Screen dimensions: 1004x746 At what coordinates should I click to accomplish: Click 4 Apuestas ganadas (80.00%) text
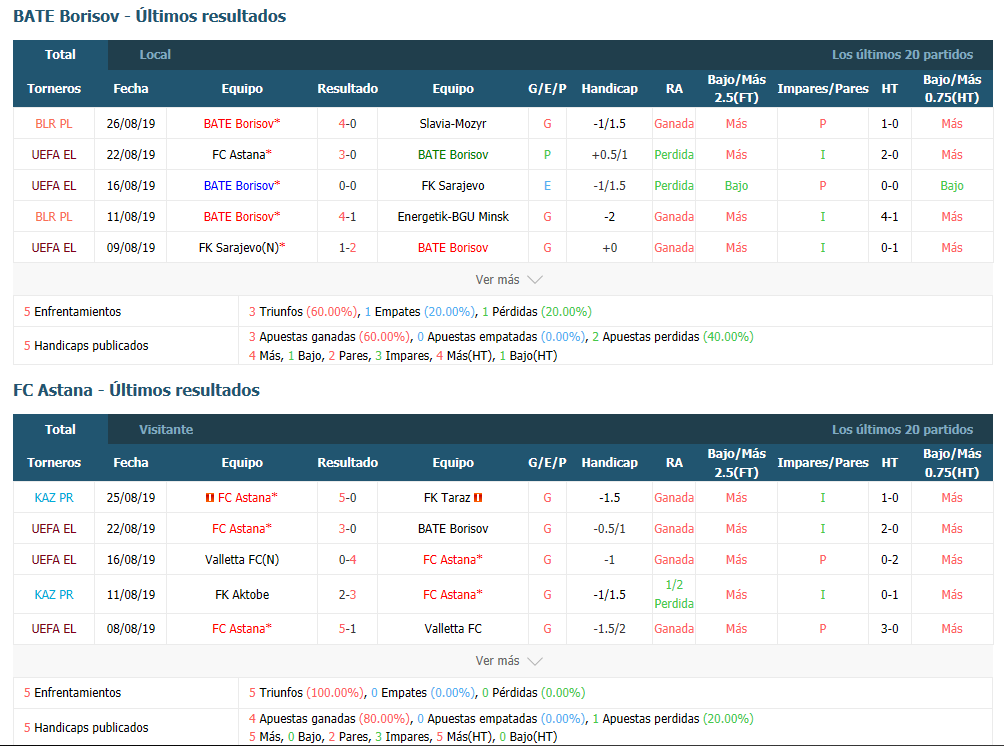(329, 718)
